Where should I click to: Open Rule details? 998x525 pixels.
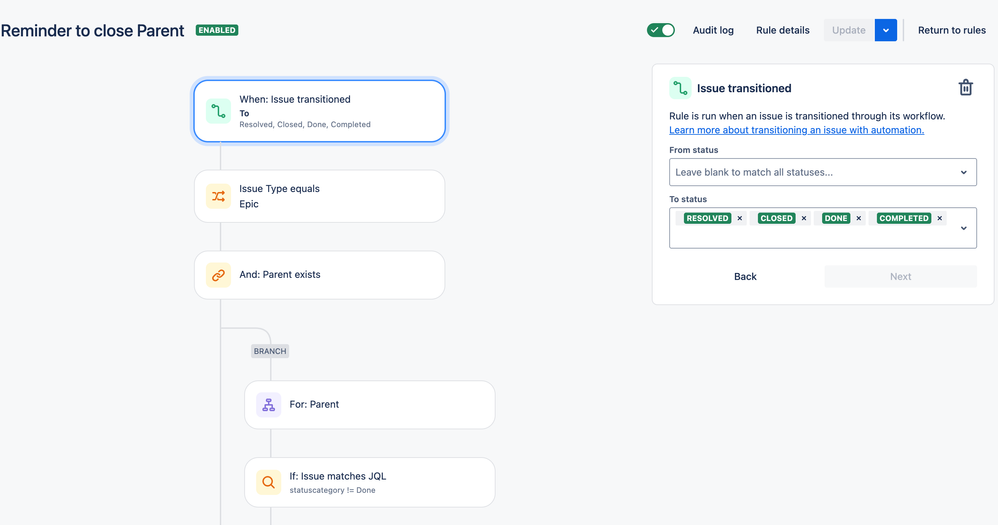coord(782,30)
